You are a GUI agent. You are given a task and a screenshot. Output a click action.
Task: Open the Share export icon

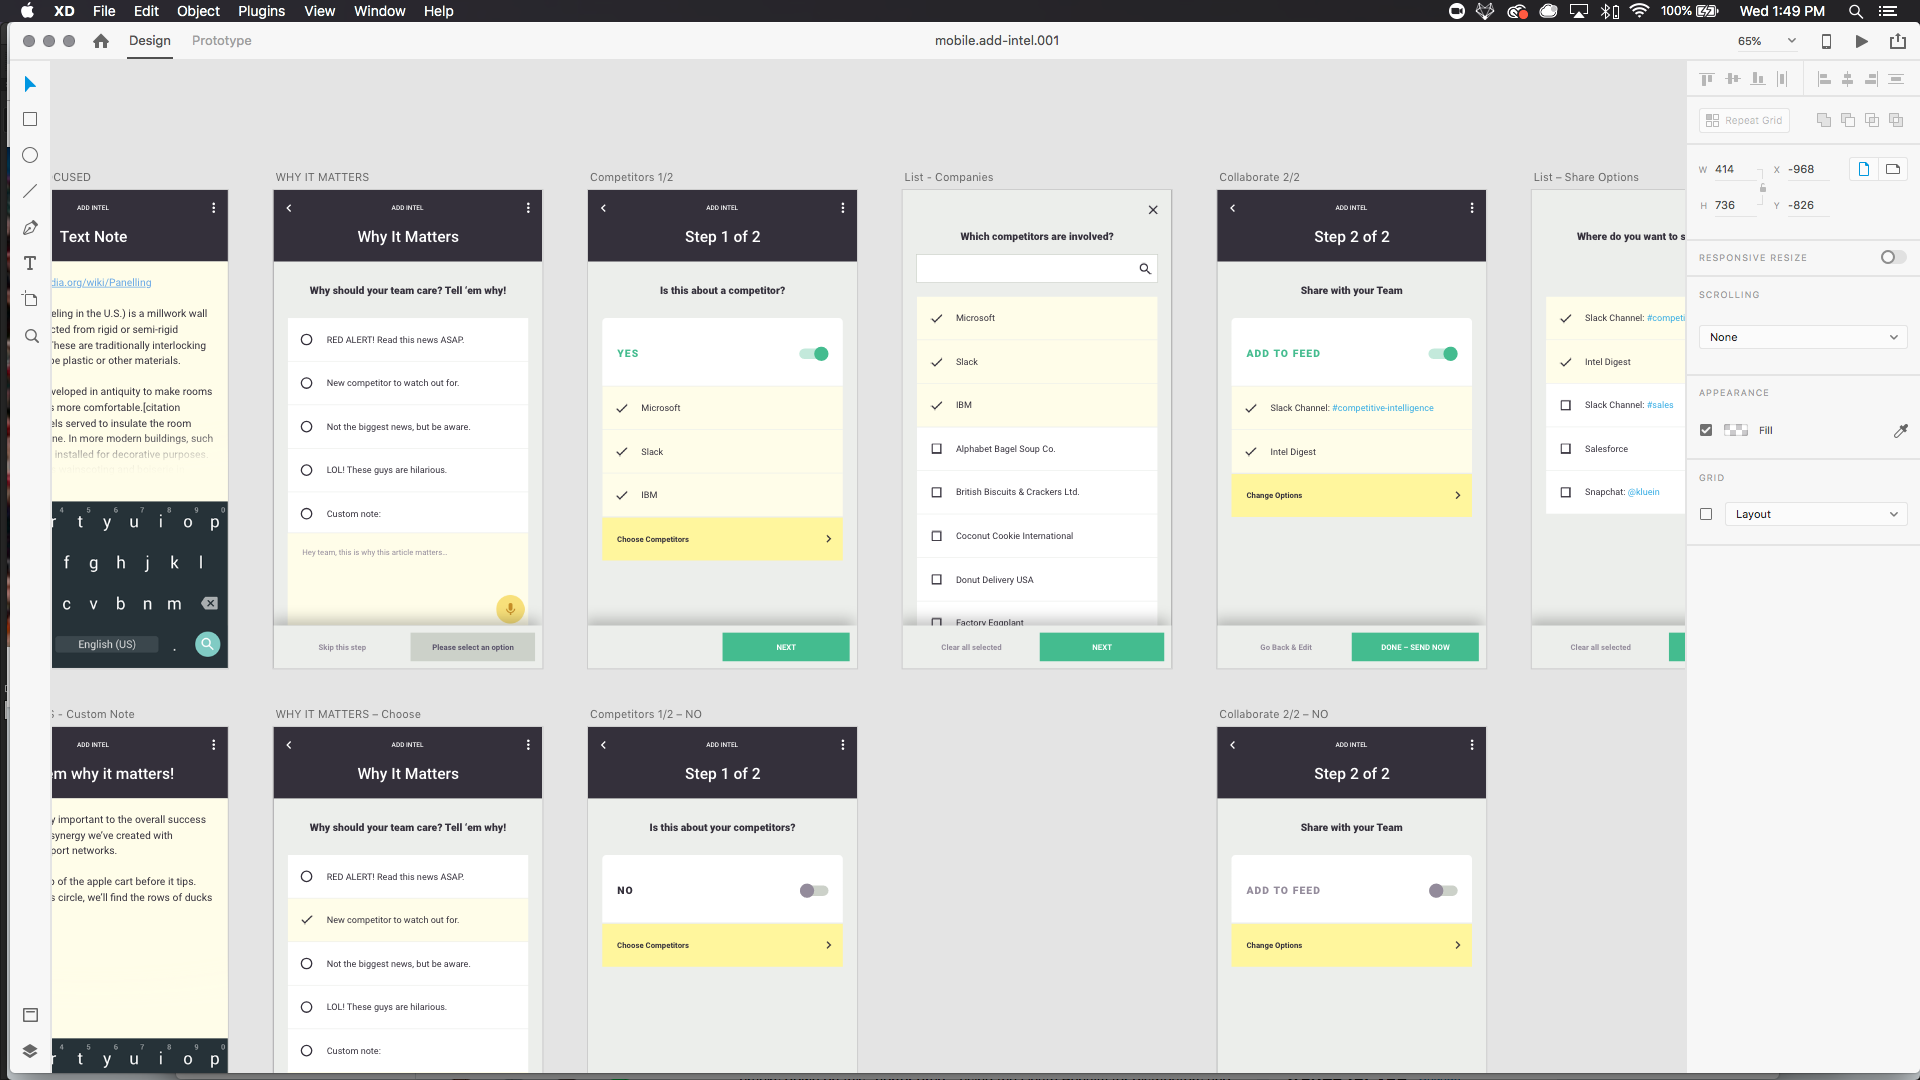(x=1897, y=41)
